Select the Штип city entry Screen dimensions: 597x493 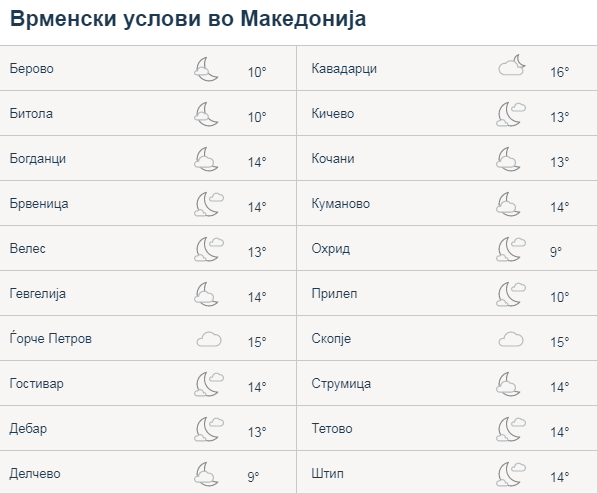click(x=327, y=474)
